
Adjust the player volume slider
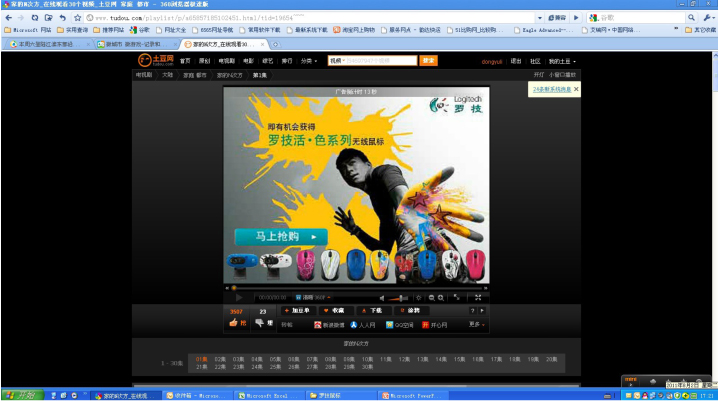398,298
